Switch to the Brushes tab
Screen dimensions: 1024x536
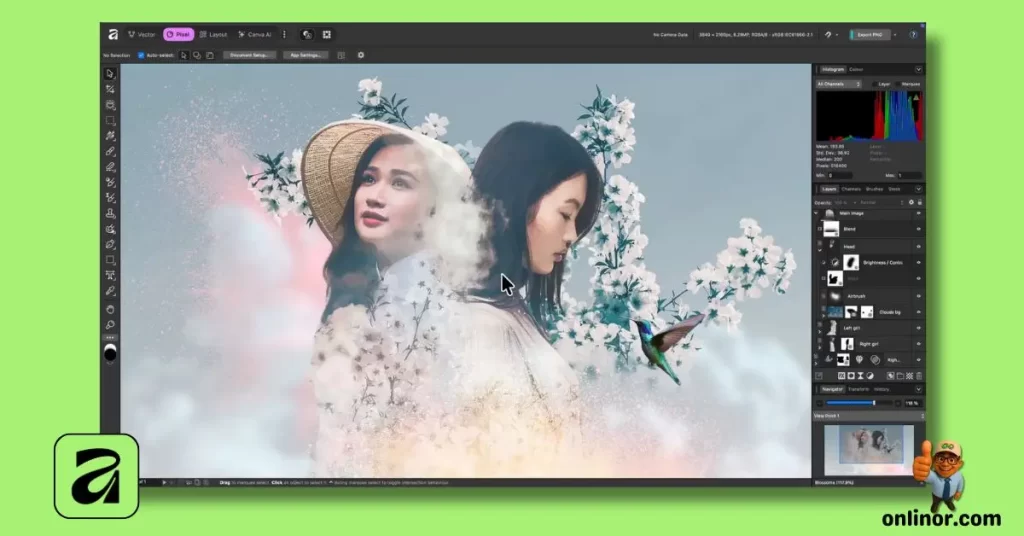pos(874,189)
